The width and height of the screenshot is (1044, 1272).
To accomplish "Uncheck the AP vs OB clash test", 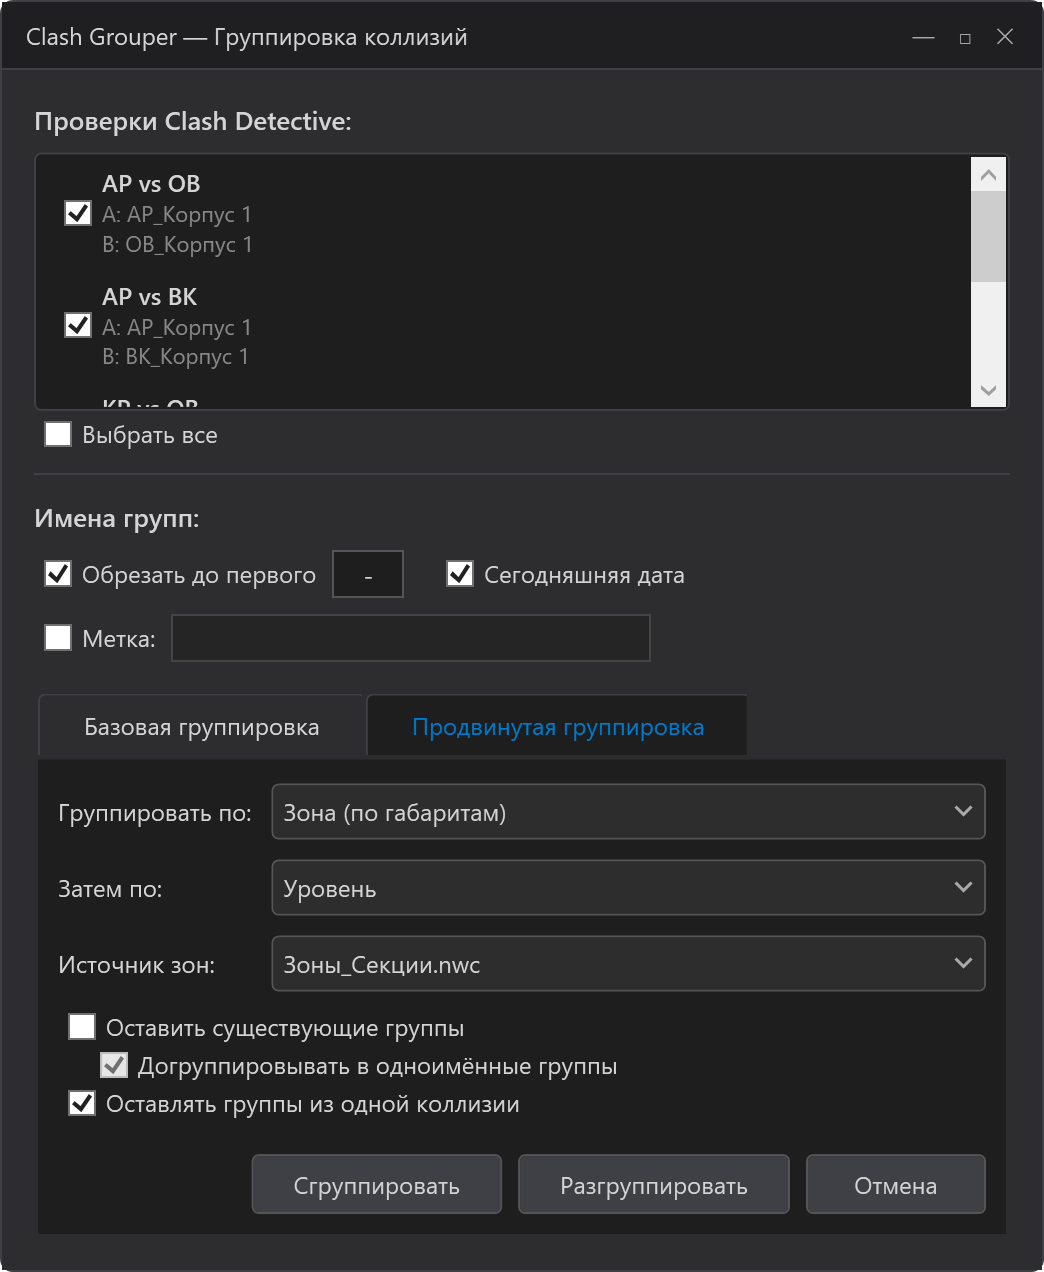I will click(78, 213).
